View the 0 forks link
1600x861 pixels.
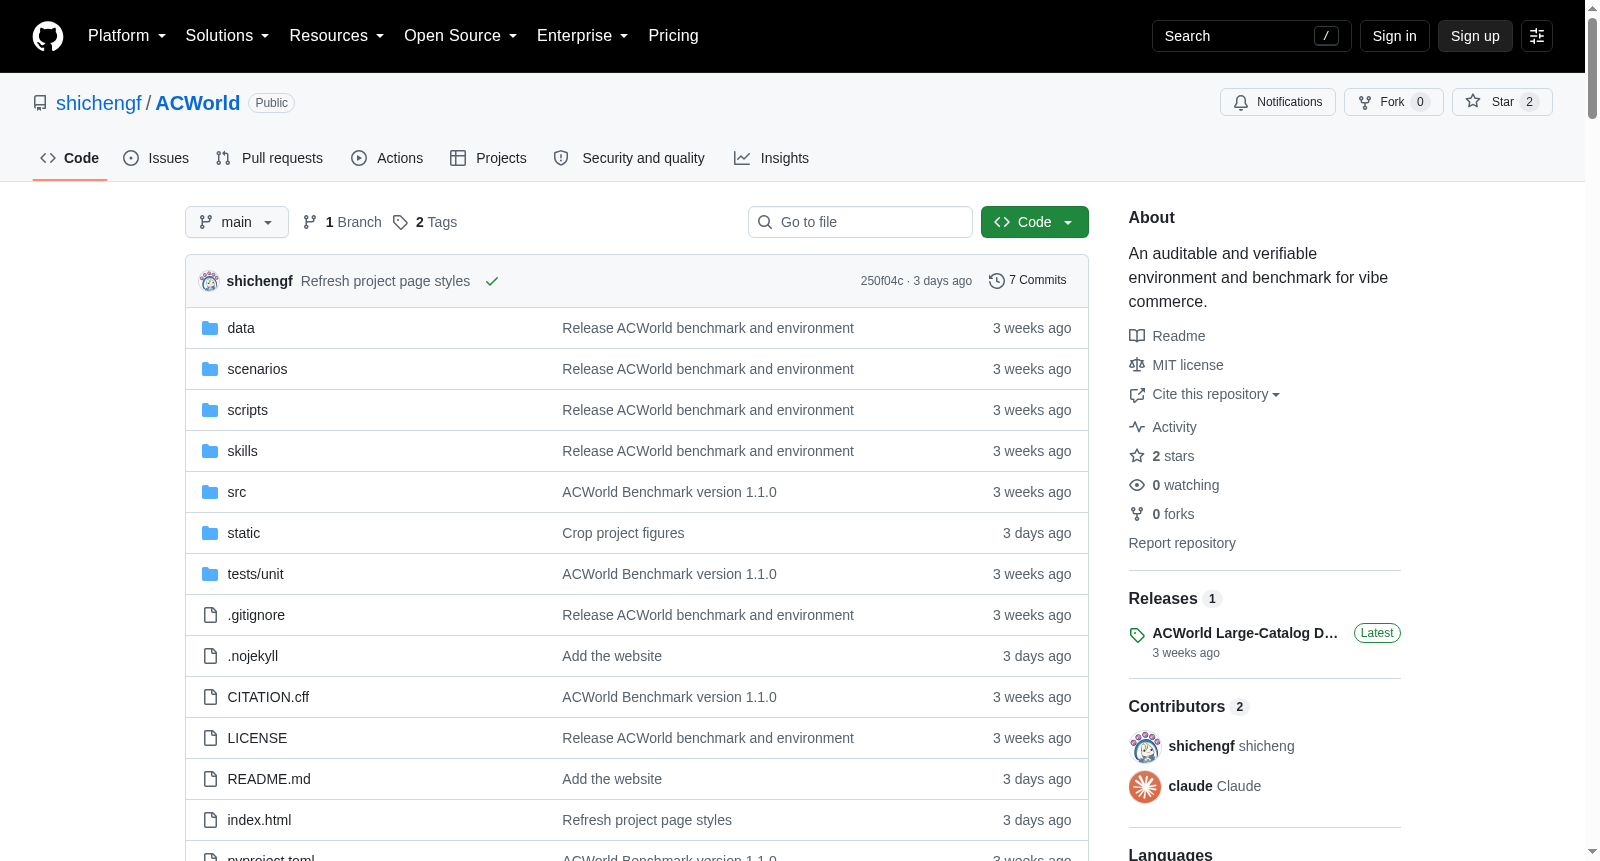coord(1162,514)
